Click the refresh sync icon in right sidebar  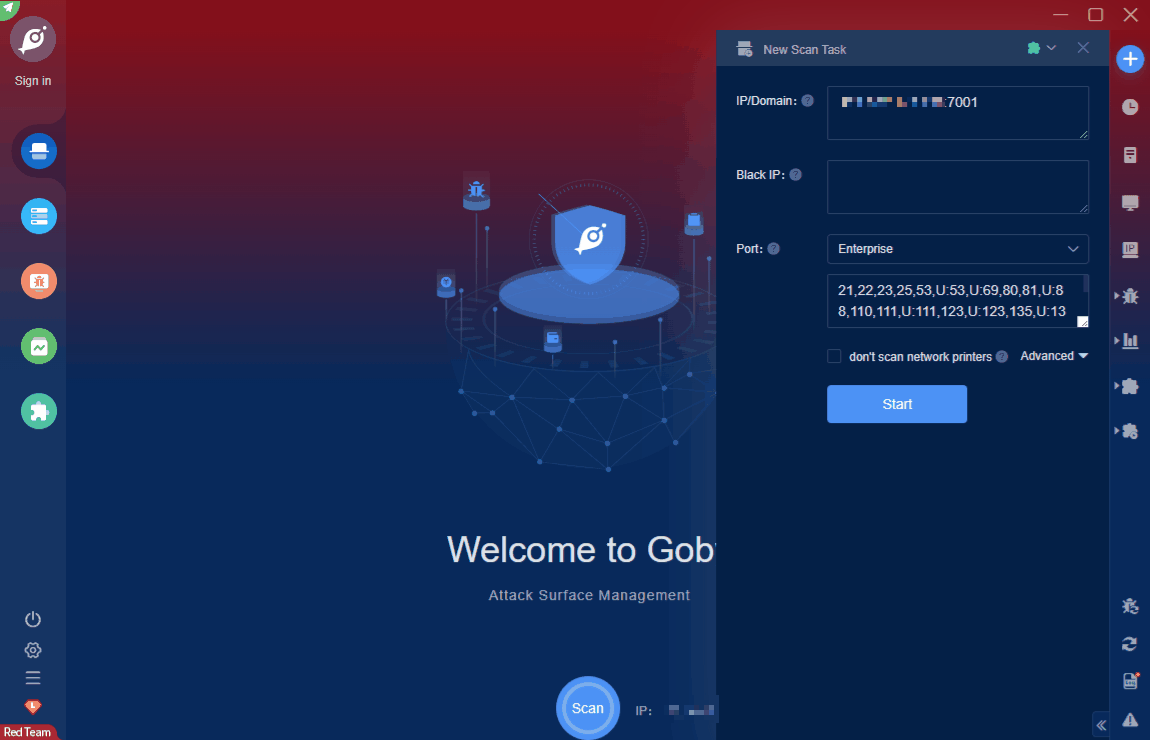coord(1130,643)
